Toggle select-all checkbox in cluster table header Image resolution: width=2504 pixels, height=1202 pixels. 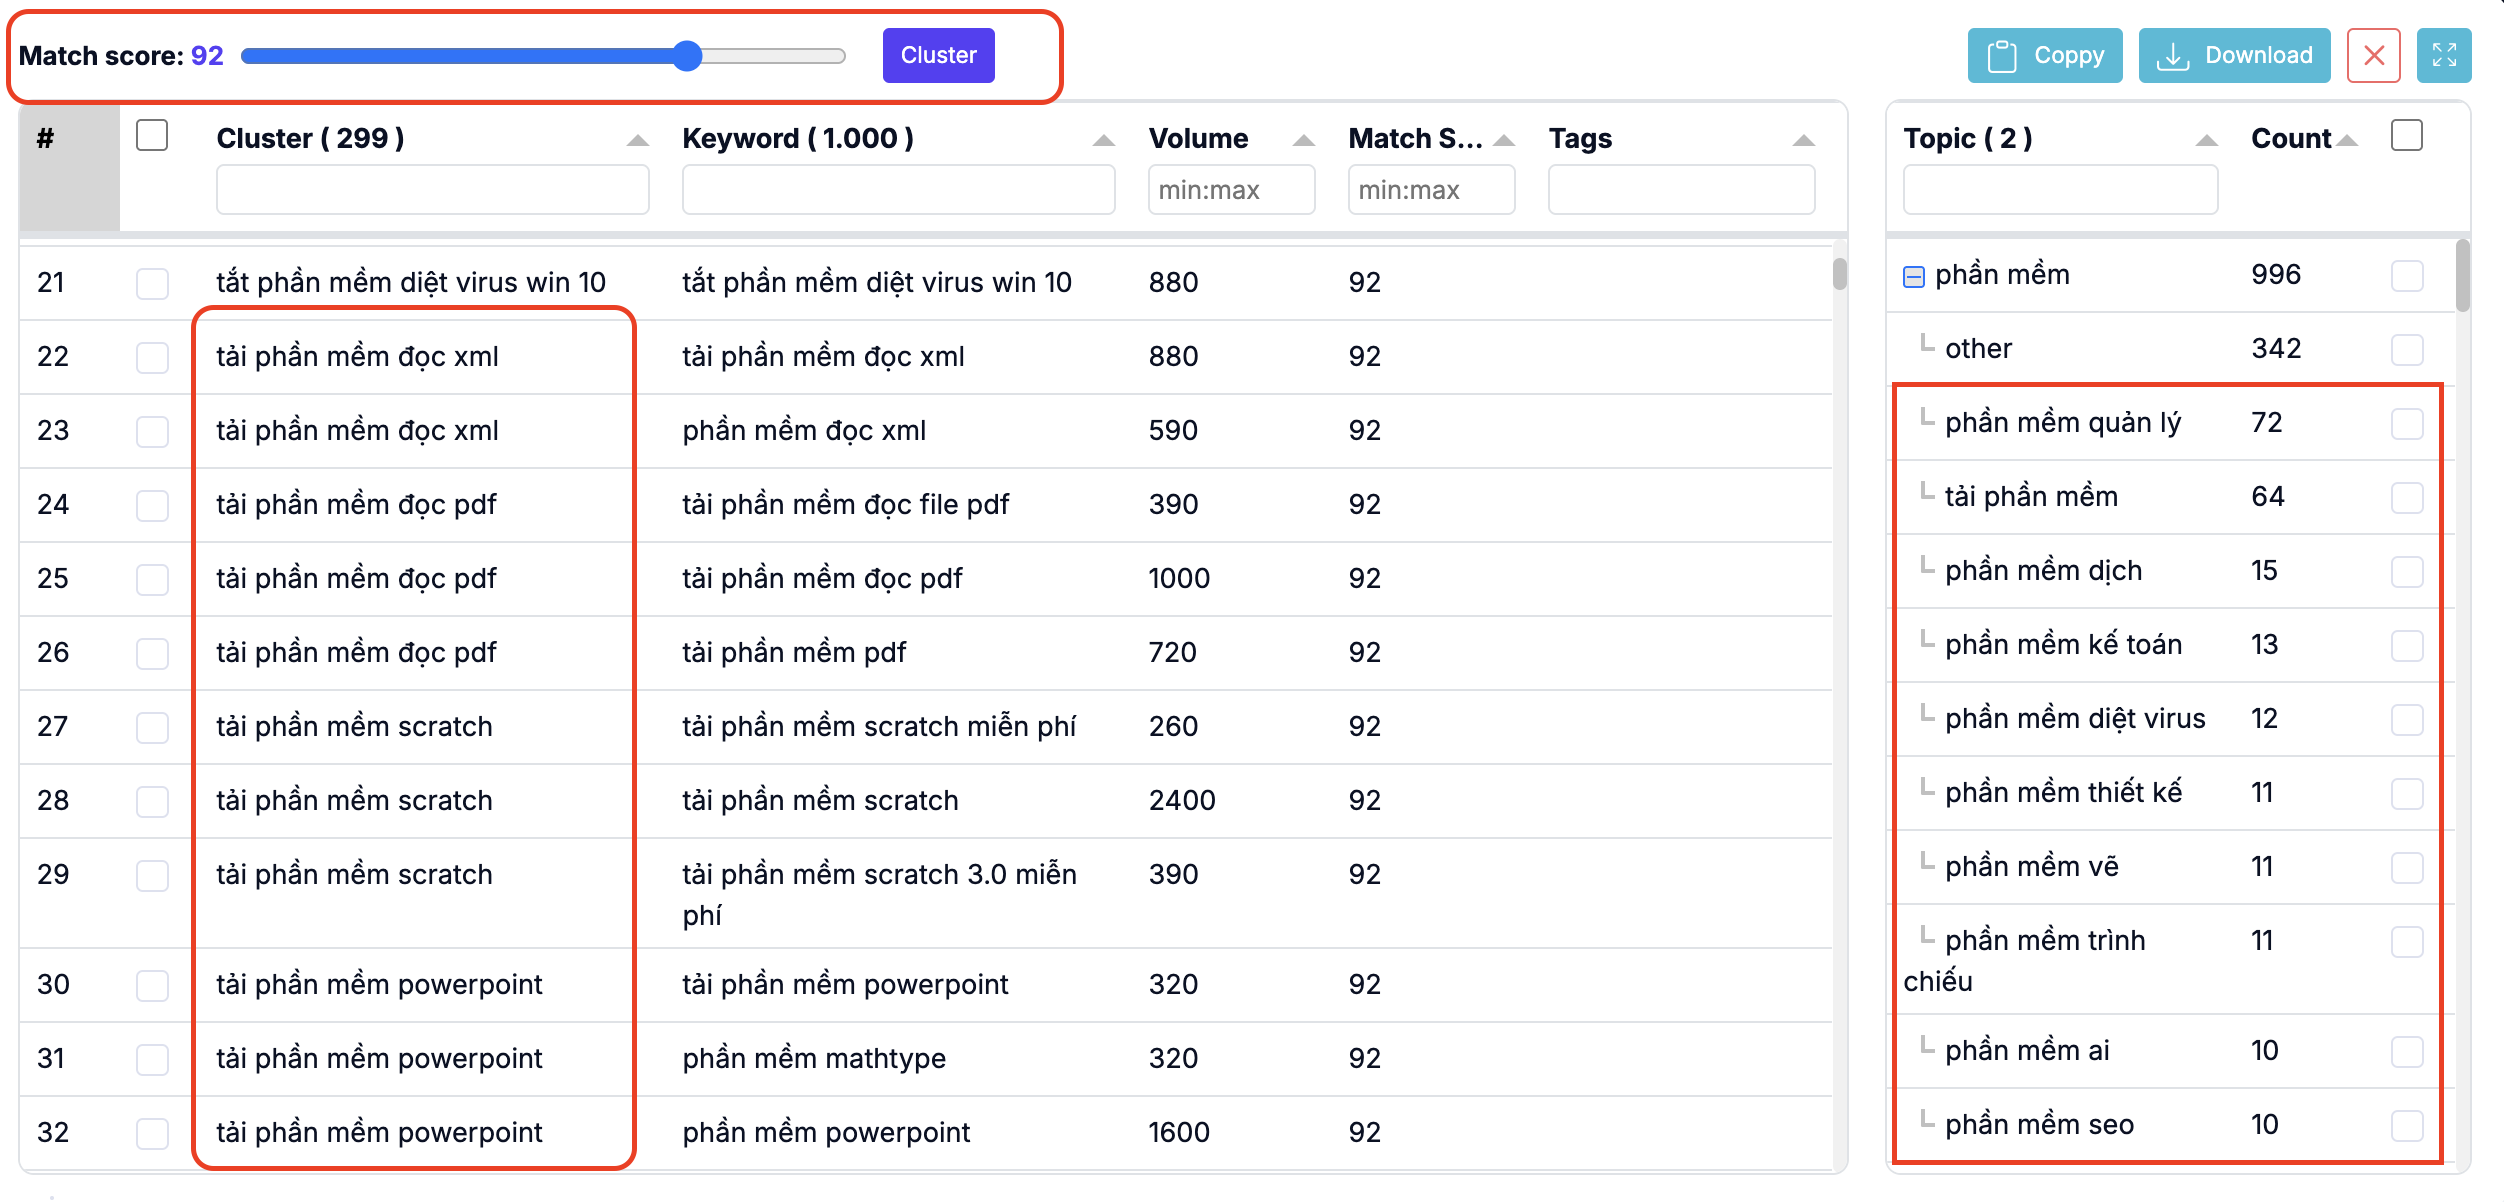(x=152, y=135)
